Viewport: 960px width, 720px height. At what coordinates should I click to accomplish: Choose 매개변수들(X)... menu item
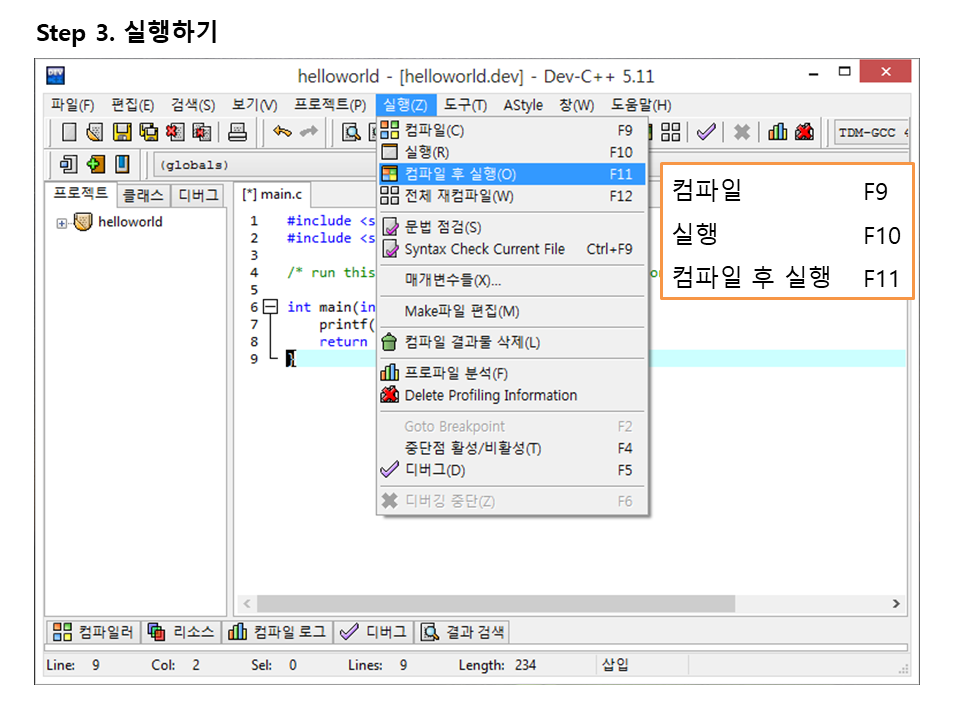tap(512, 280)
